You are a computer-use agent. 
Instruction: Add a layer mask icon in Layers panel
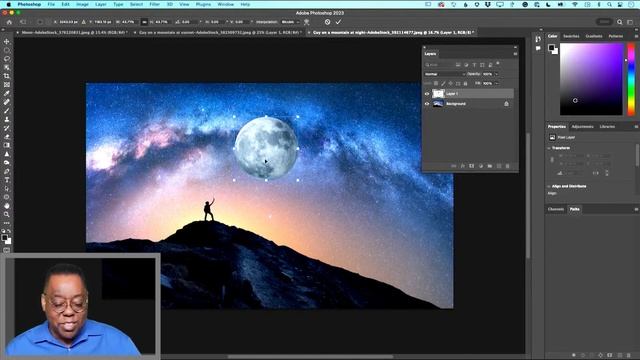point(471,166)
